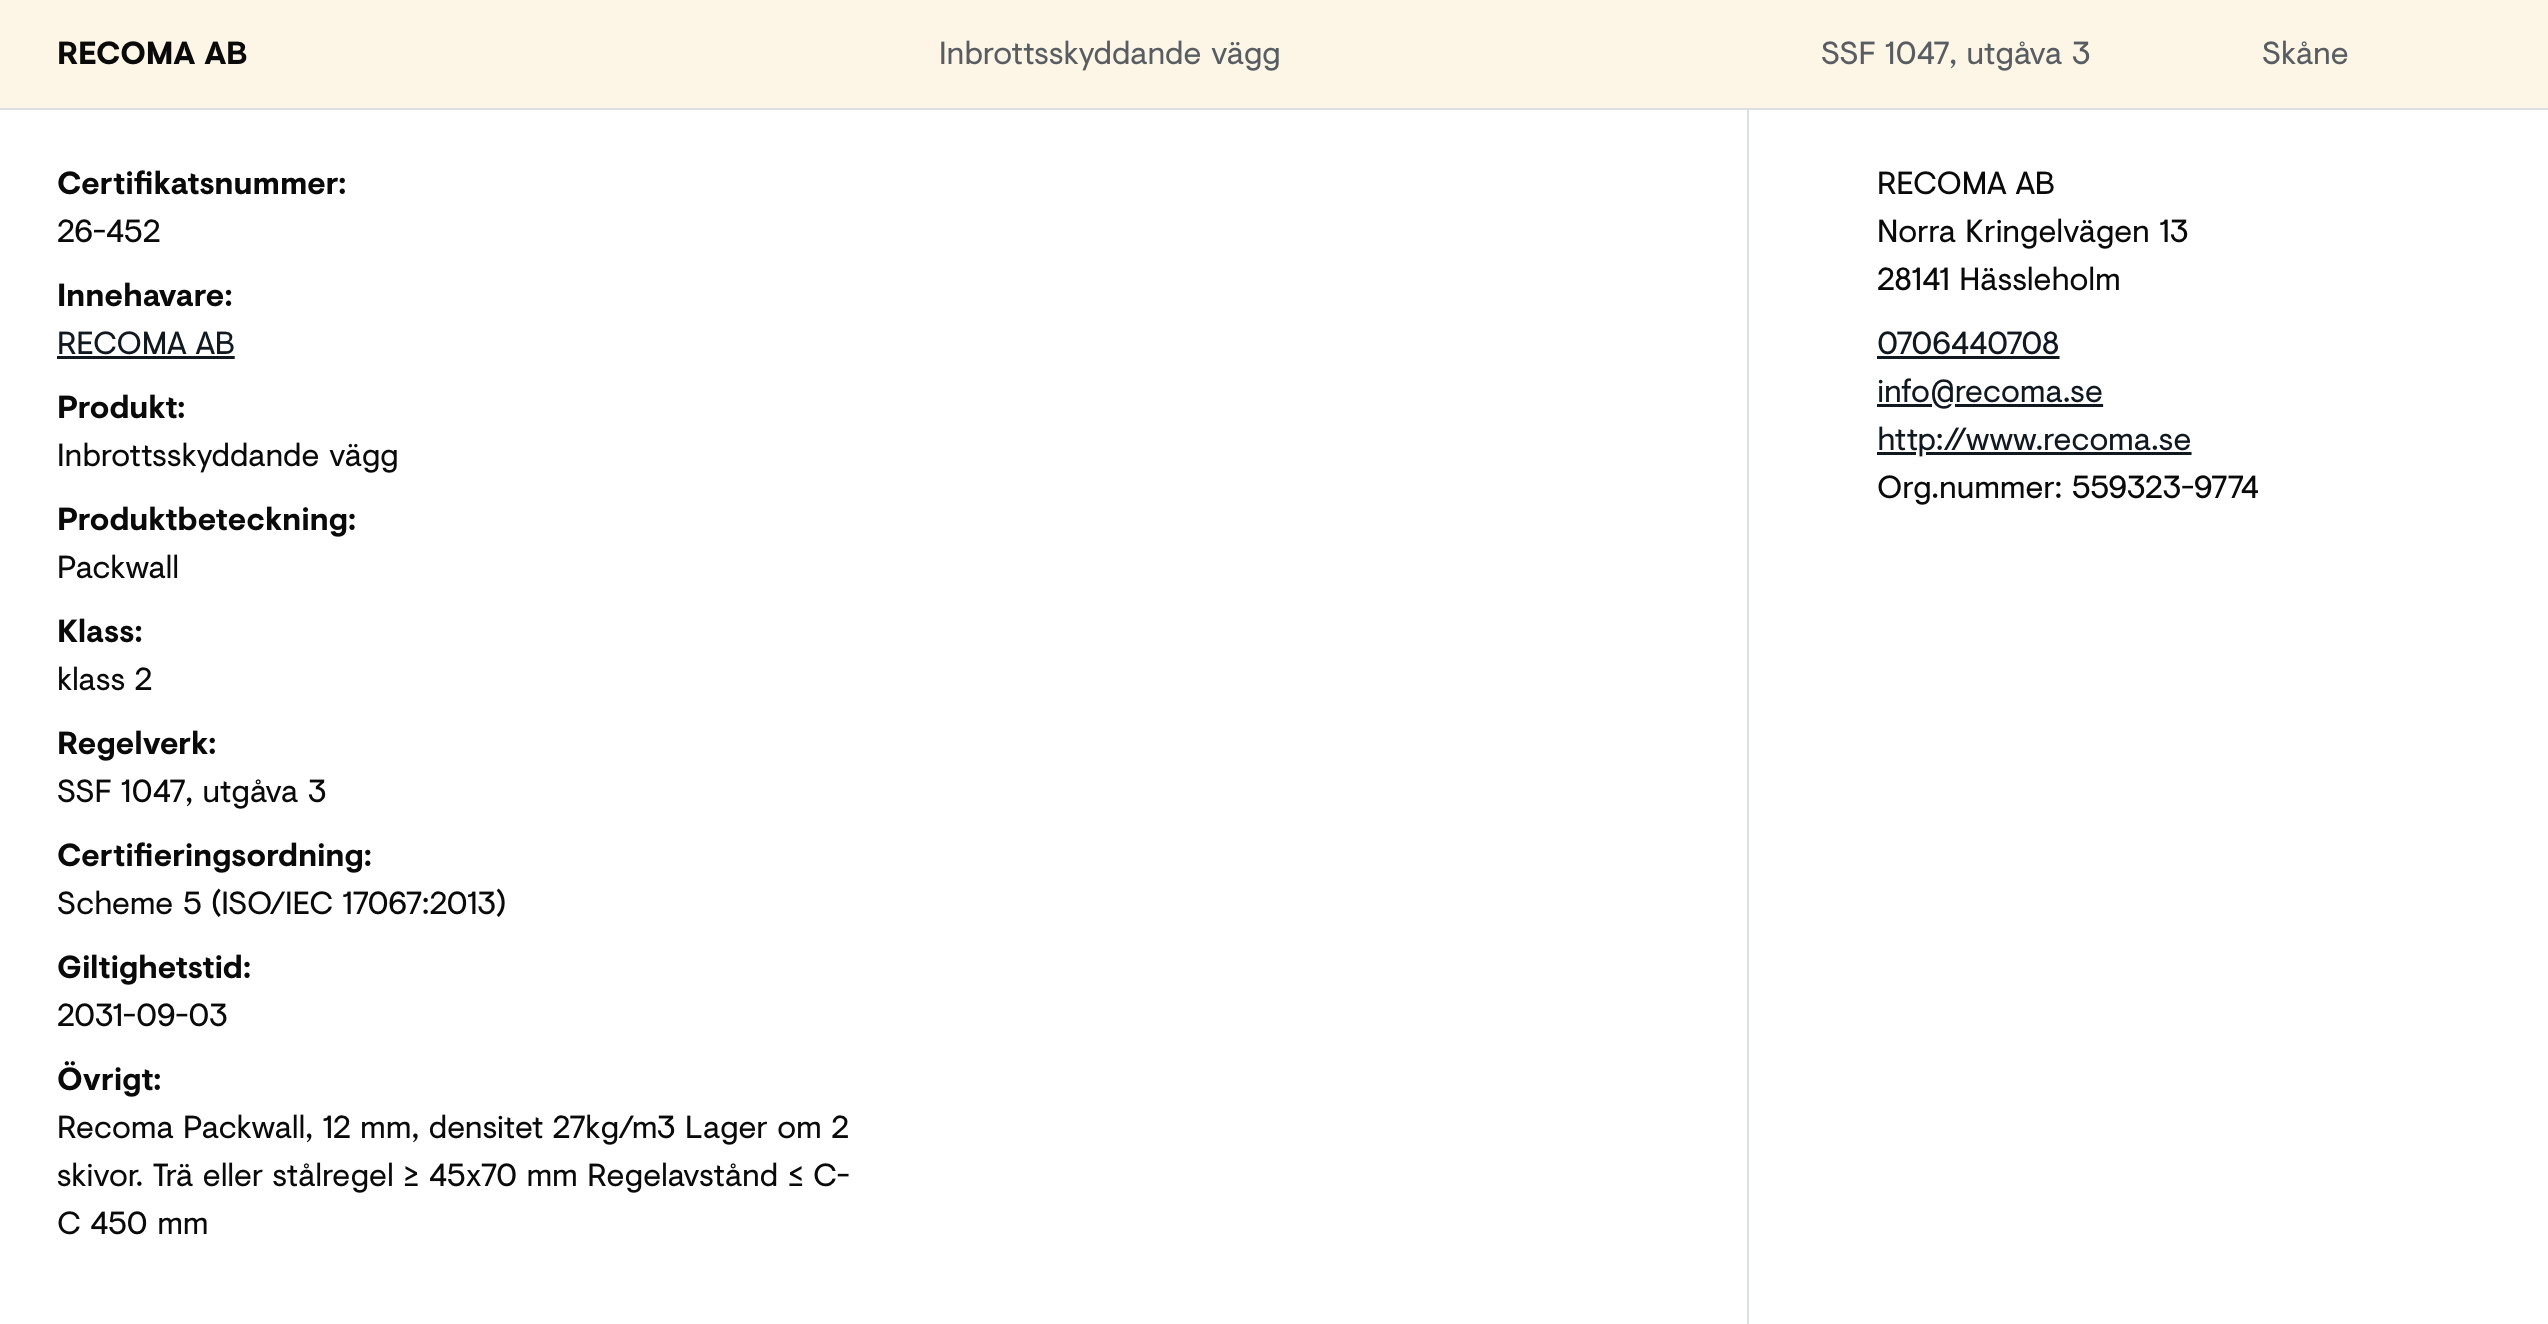Click the Packwall product designation text

tap(118, 567)
